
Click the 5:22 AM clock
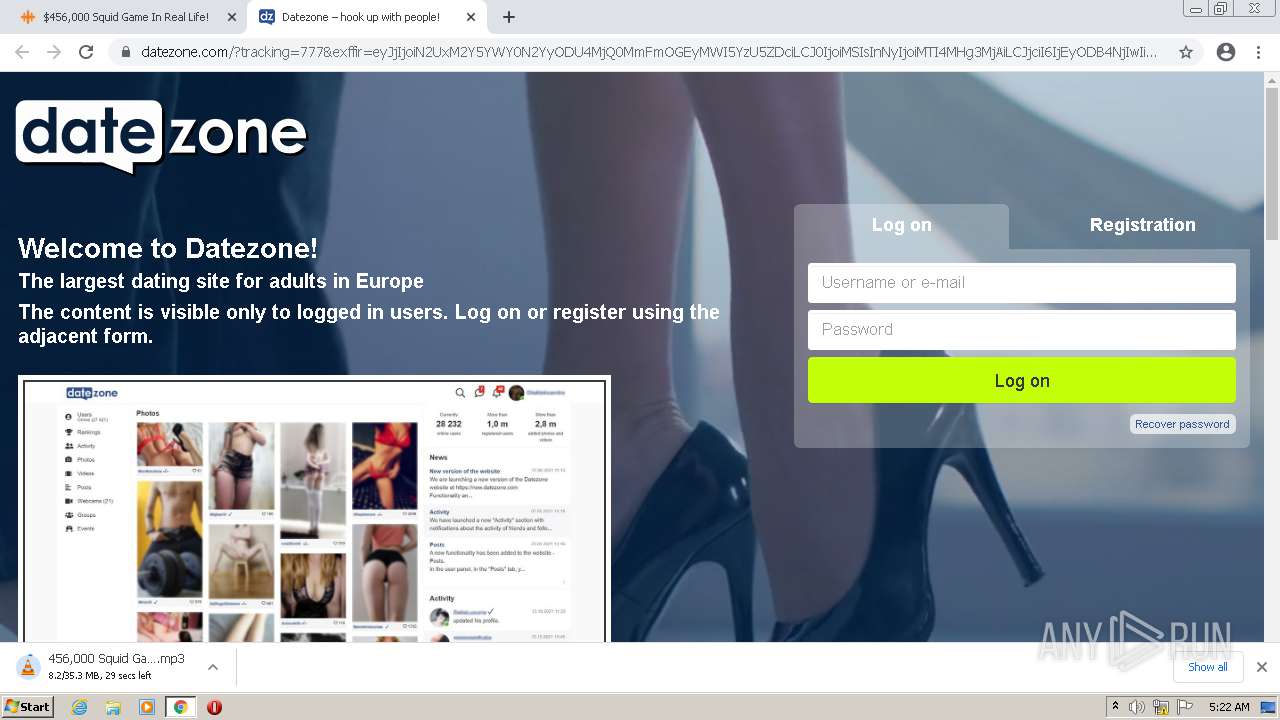(x=1229, y=707)
